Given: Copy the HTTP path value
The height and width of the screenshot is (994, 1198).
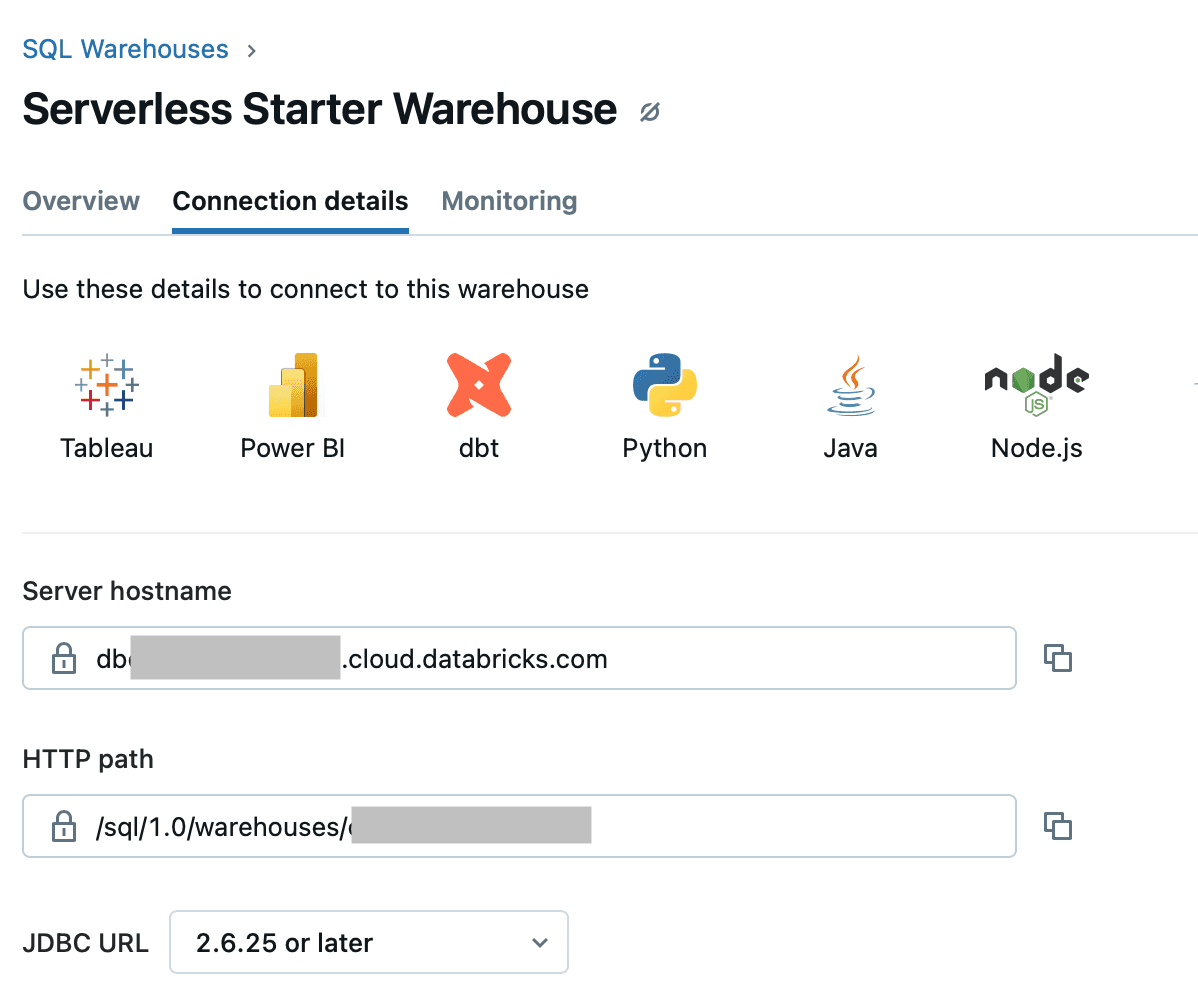Looking at the screenshot, I should [1058, 826].
